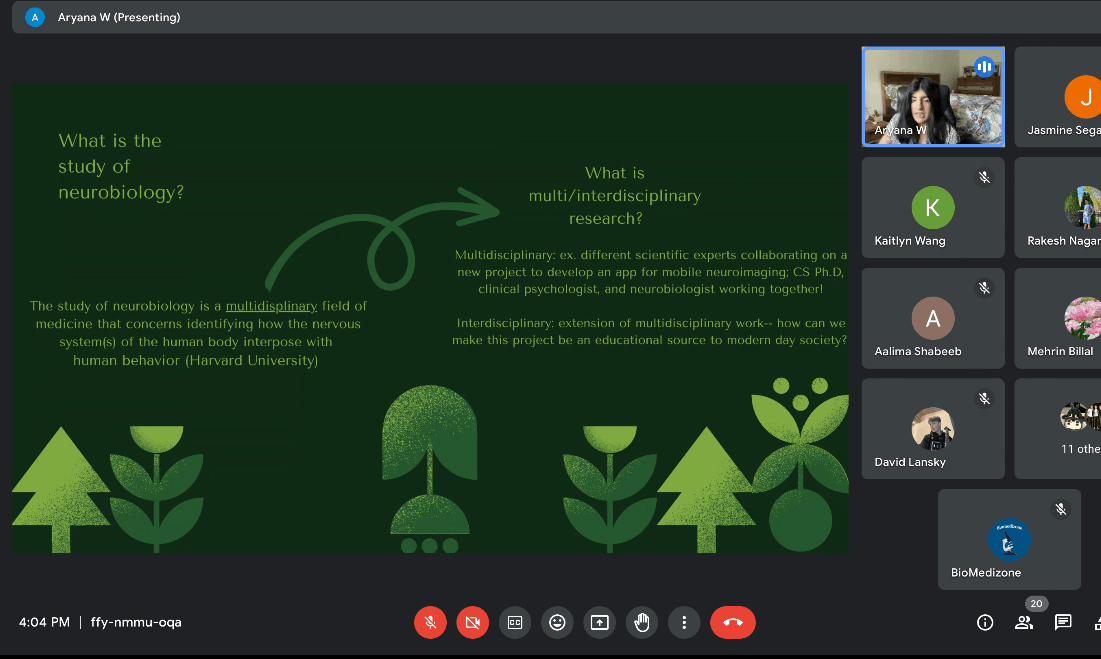
Task: Click Kaitlyn Wang's participant tile
Action: pos(932,207)
